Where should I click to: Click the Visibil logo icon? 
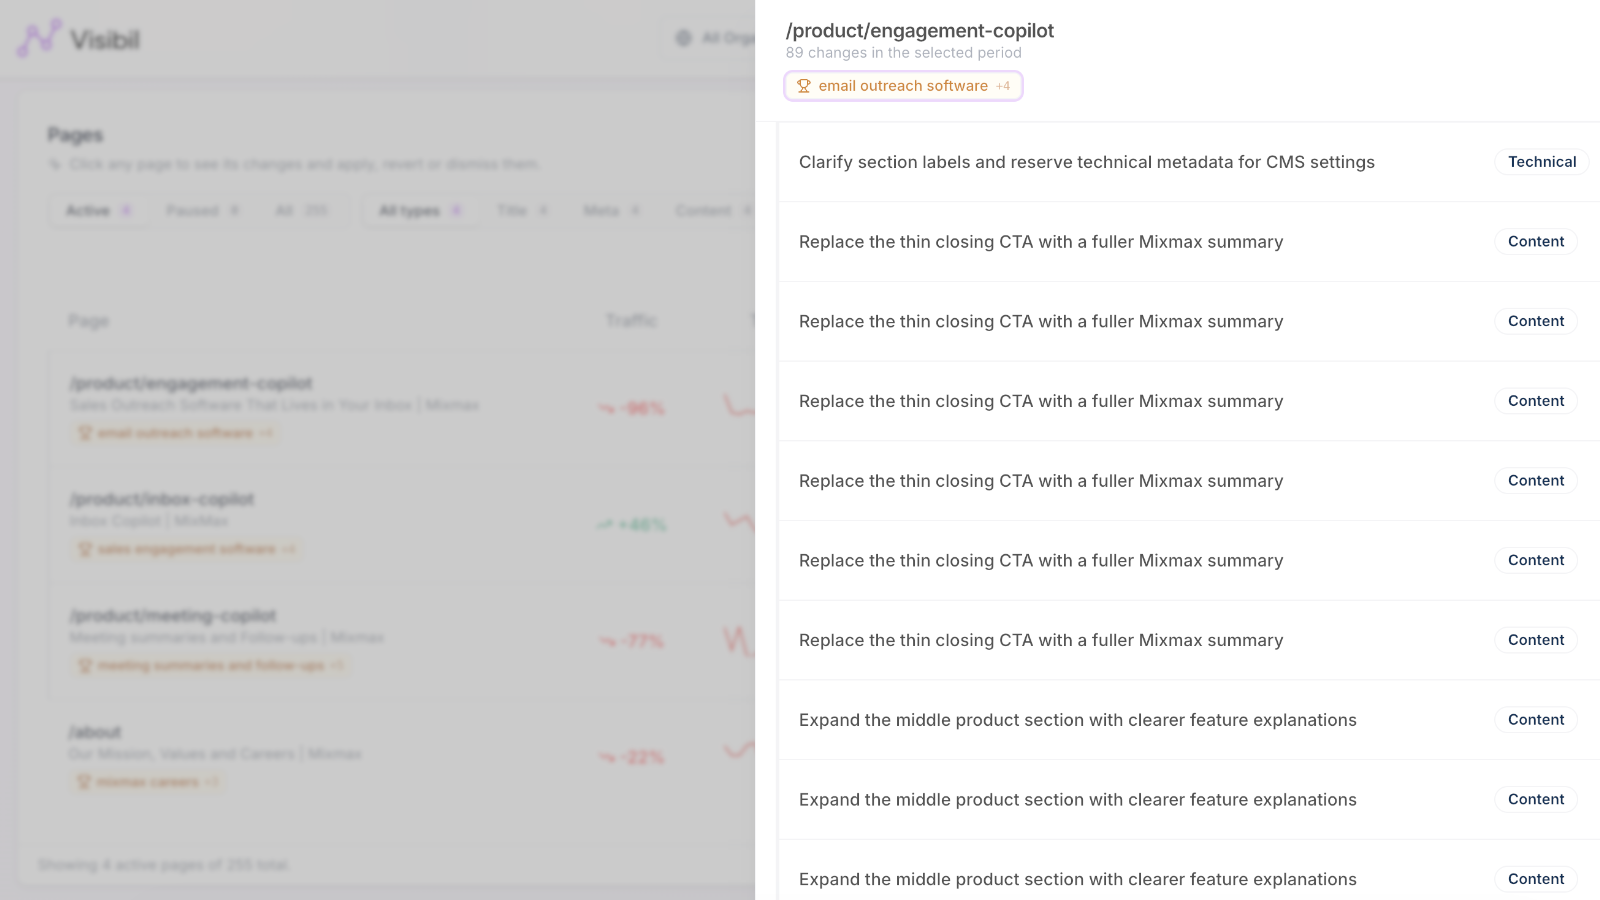tap(39, 39)
